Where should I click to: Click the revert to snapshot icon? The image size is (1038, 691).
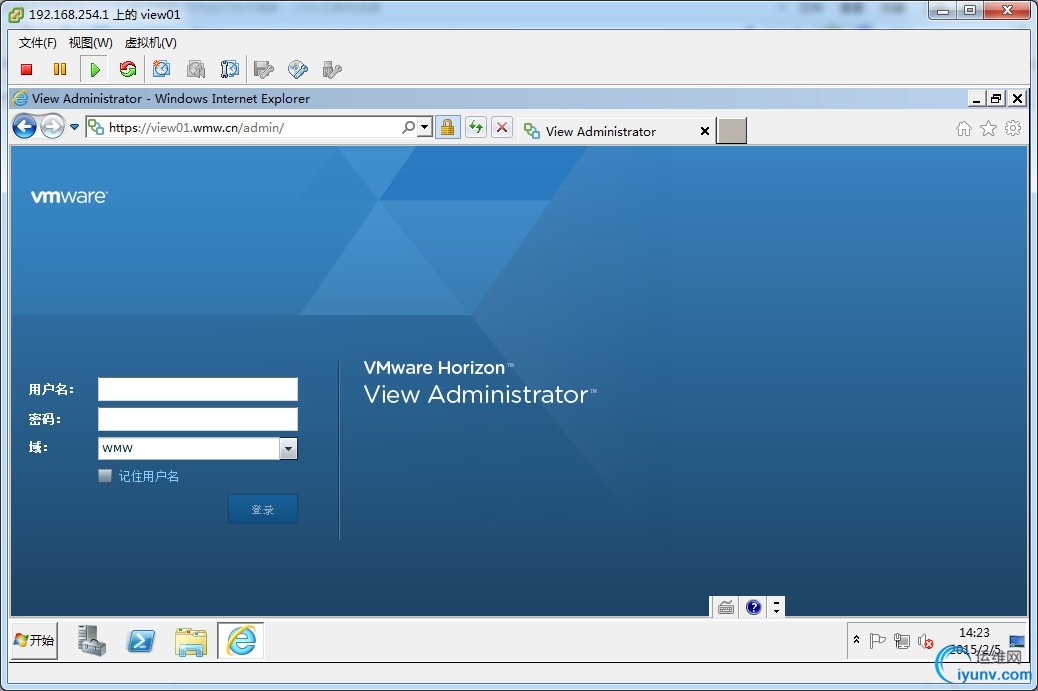tap(196, 69)
